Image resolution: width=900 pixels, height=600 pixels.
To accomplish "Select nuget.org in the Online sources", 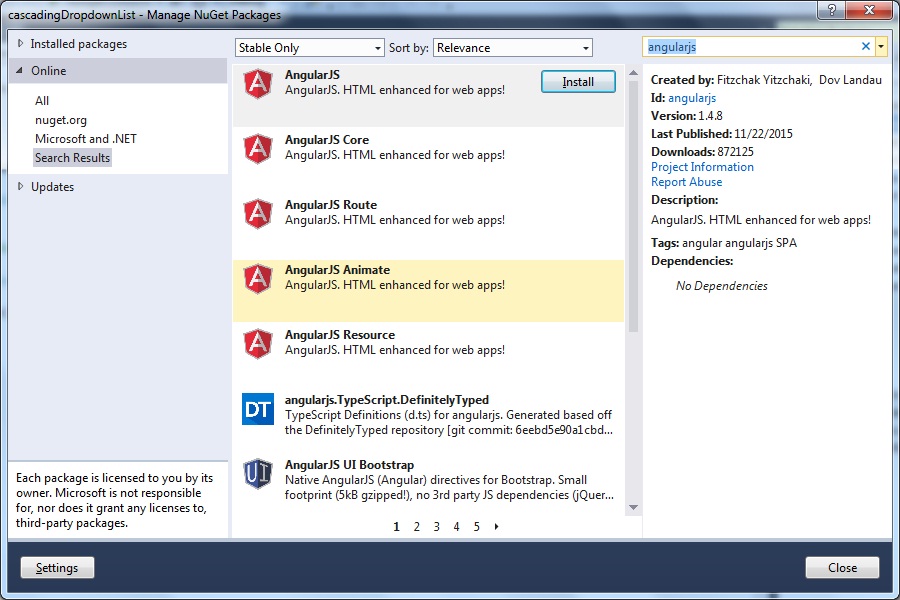I will click(59, 119).
